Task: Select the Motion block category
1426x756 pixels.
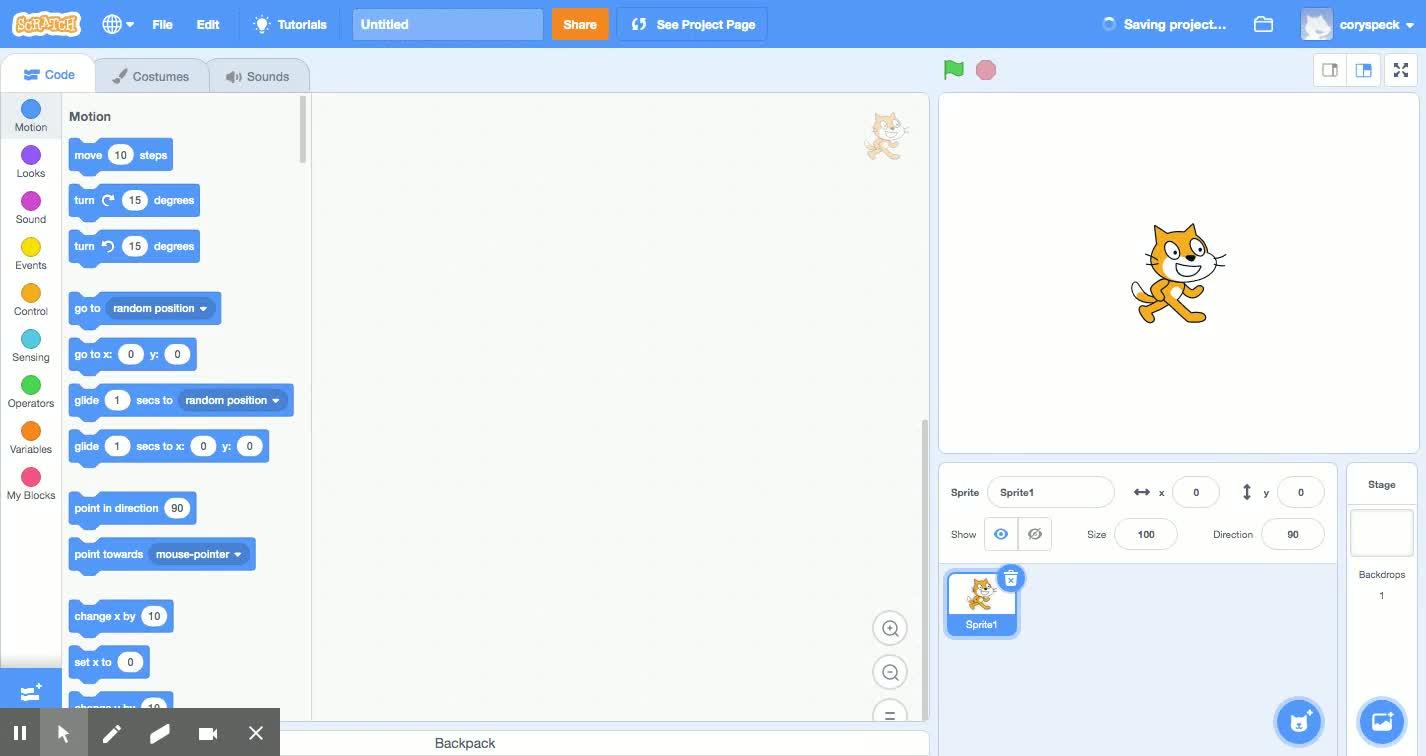Action: pos(31,116)
